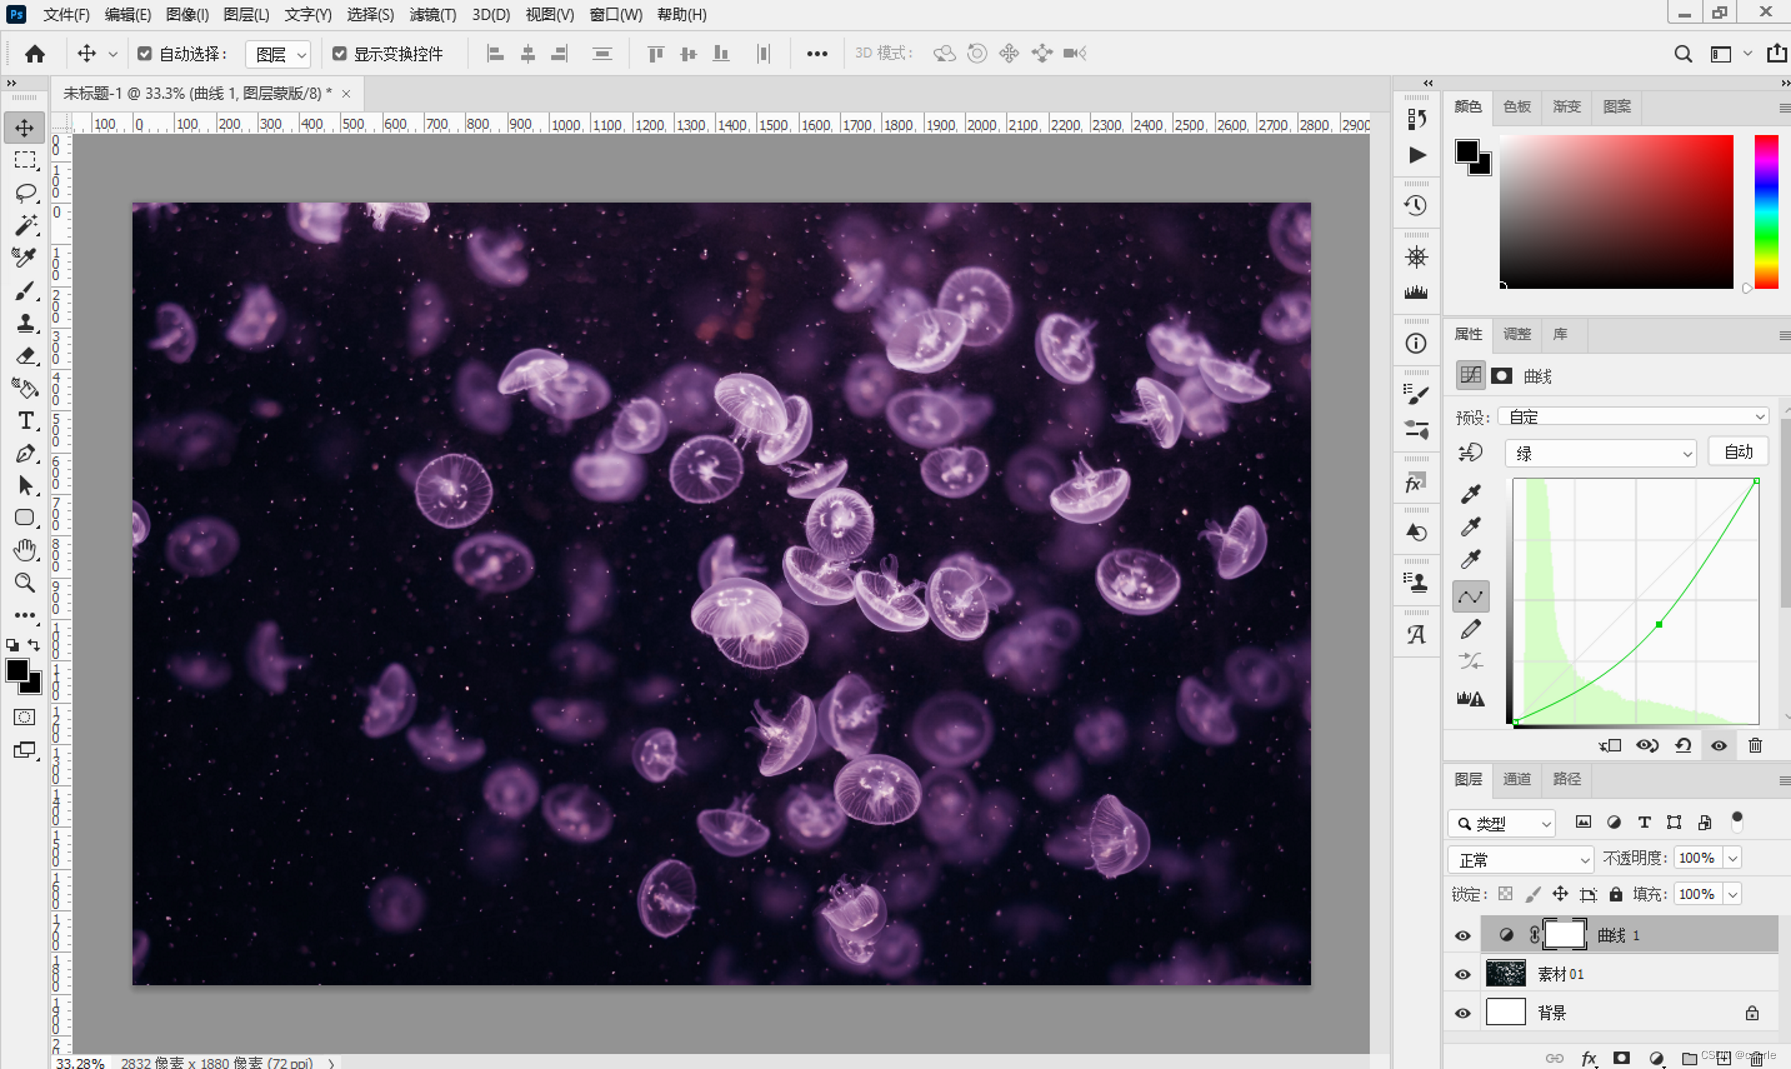Screen dimensions: 1791x1069
Task: Toggle lock transparent pixels
Action: click(1505, 894)
